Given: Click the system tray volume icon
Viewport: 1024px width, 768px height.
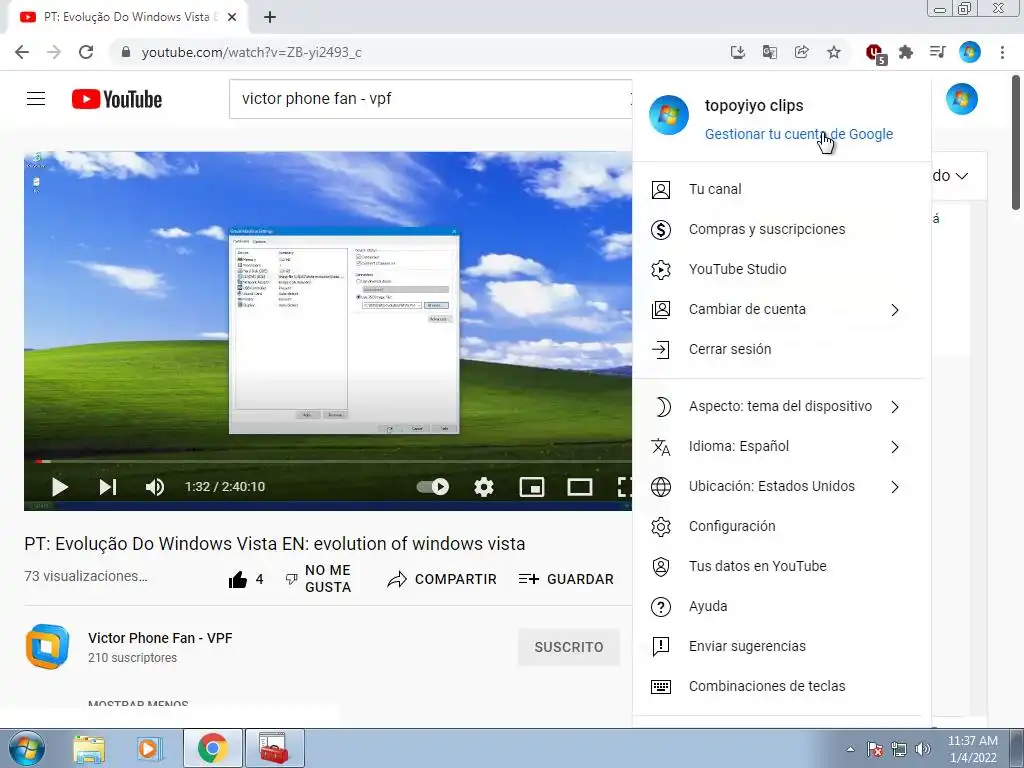Looking at the screenshot, I should pyautogui.click(x=923, y=749).
